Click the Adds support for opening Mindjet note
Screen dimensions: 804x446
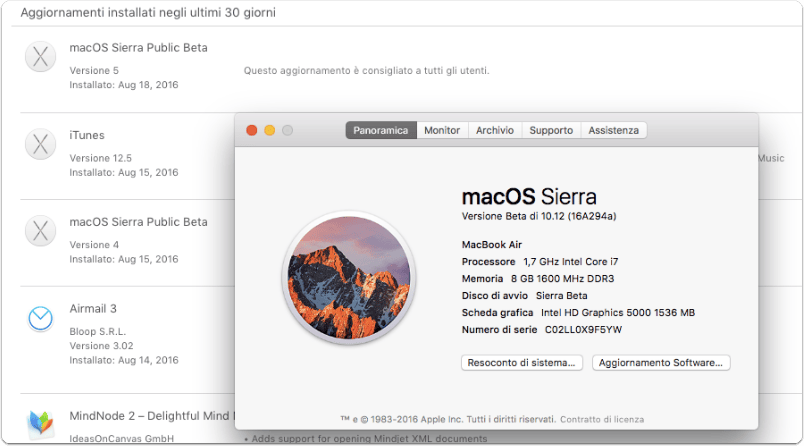coord(366,439)
